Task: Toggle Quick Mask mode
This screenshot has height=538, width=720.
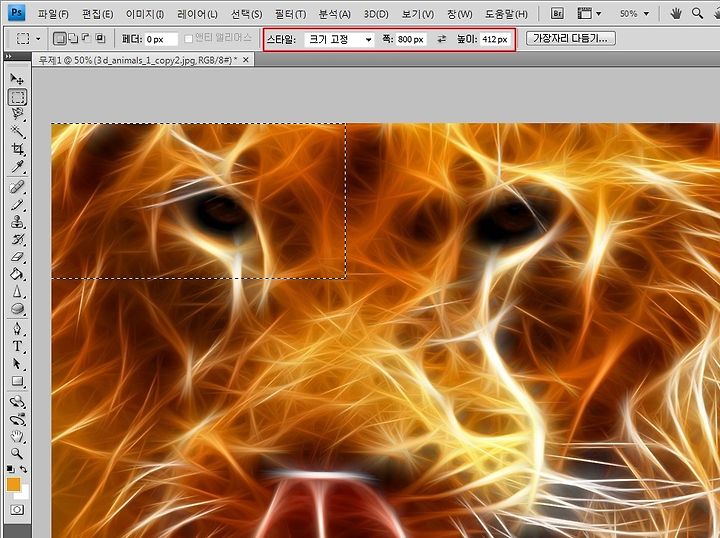Action: (17, 510)
